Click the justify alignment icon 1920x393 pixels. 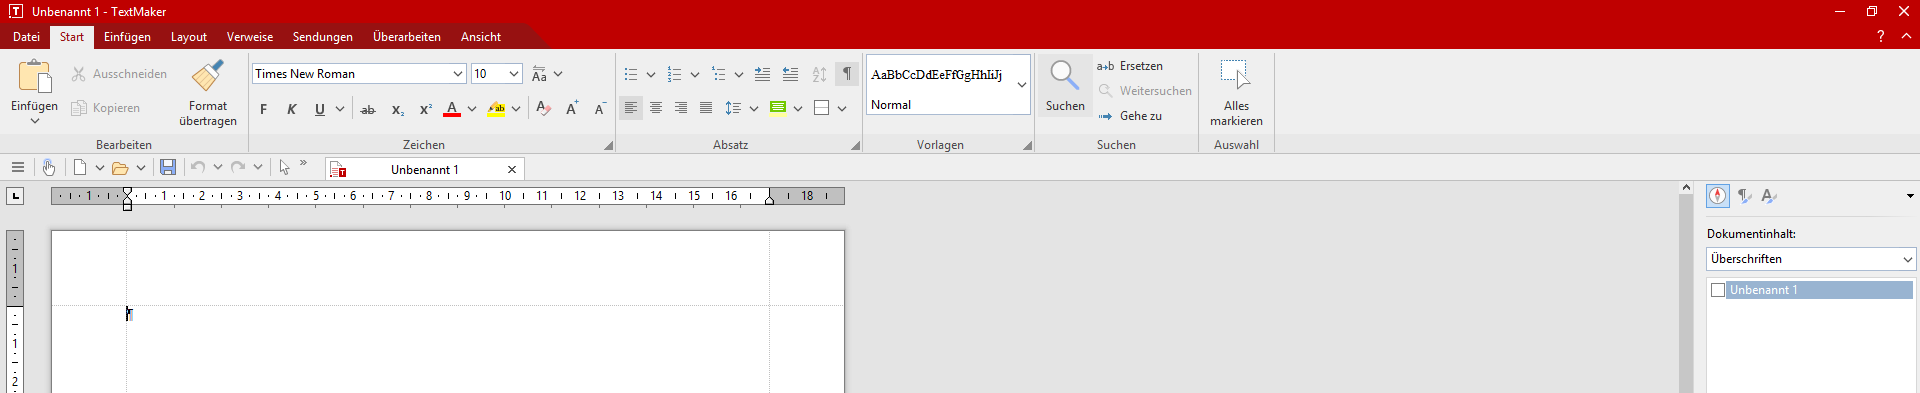[706, 108]
